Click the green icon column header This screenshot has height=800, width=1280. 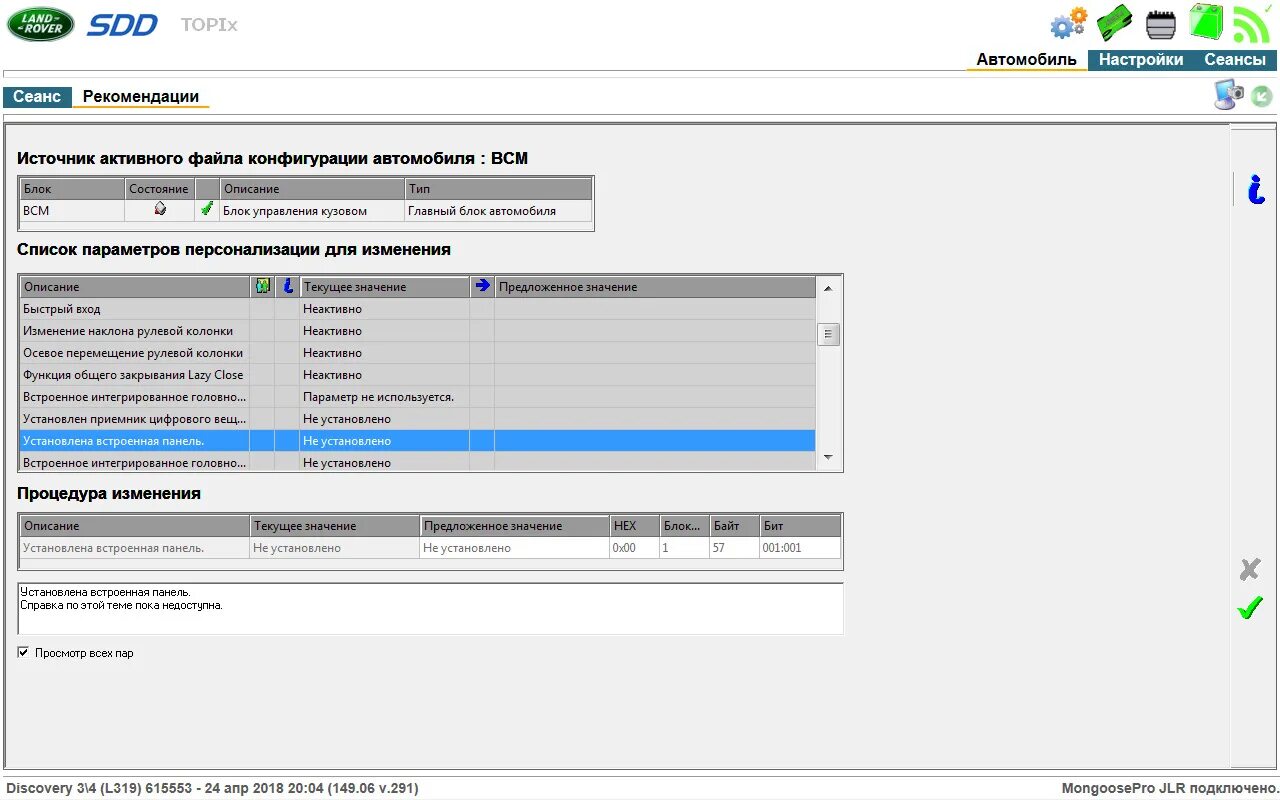click(x=262, y=287)
